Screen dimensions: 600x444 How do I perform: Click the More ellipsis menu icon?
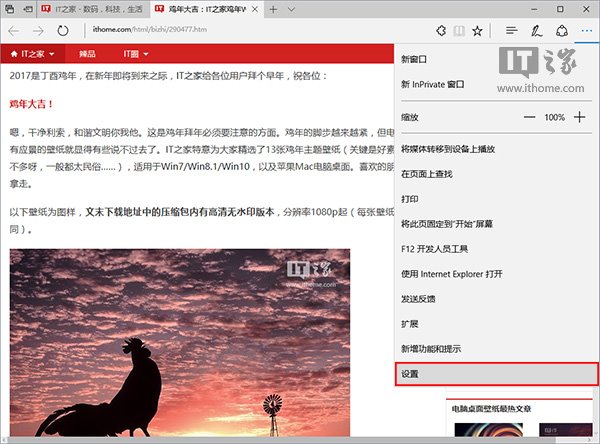(587, 31)
